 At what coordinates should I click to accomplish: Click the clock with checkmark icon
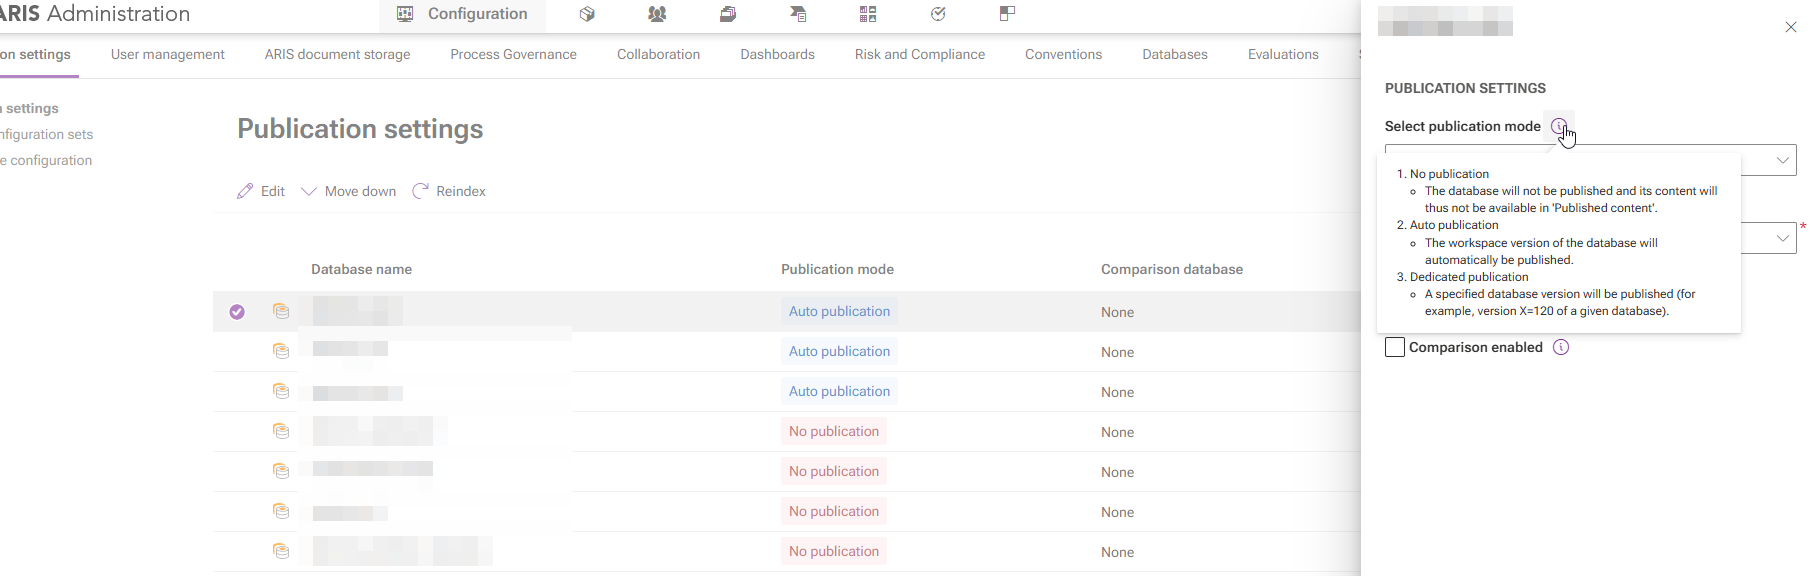[938, 14]
